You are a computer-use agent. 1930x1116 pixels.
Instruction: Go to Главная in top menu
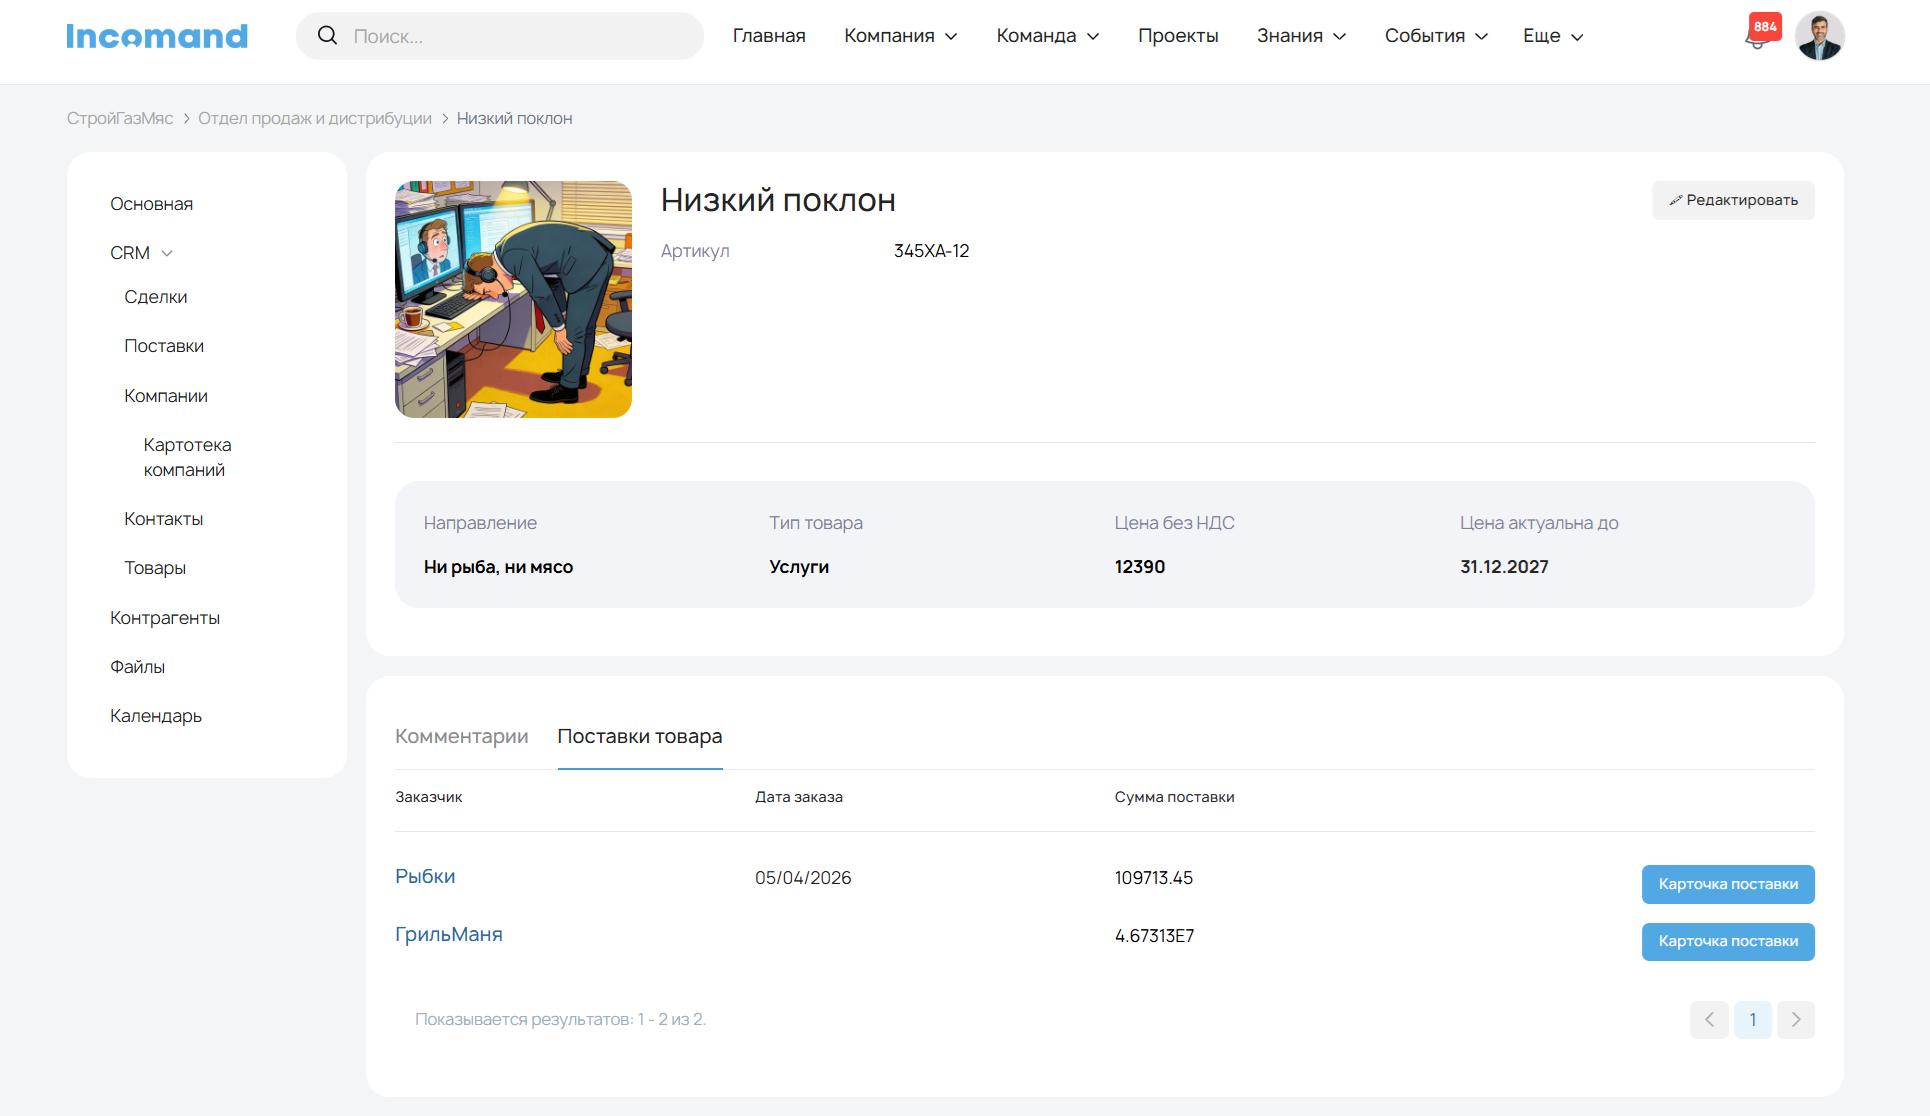pyautogui.click(x=769, y=36)
